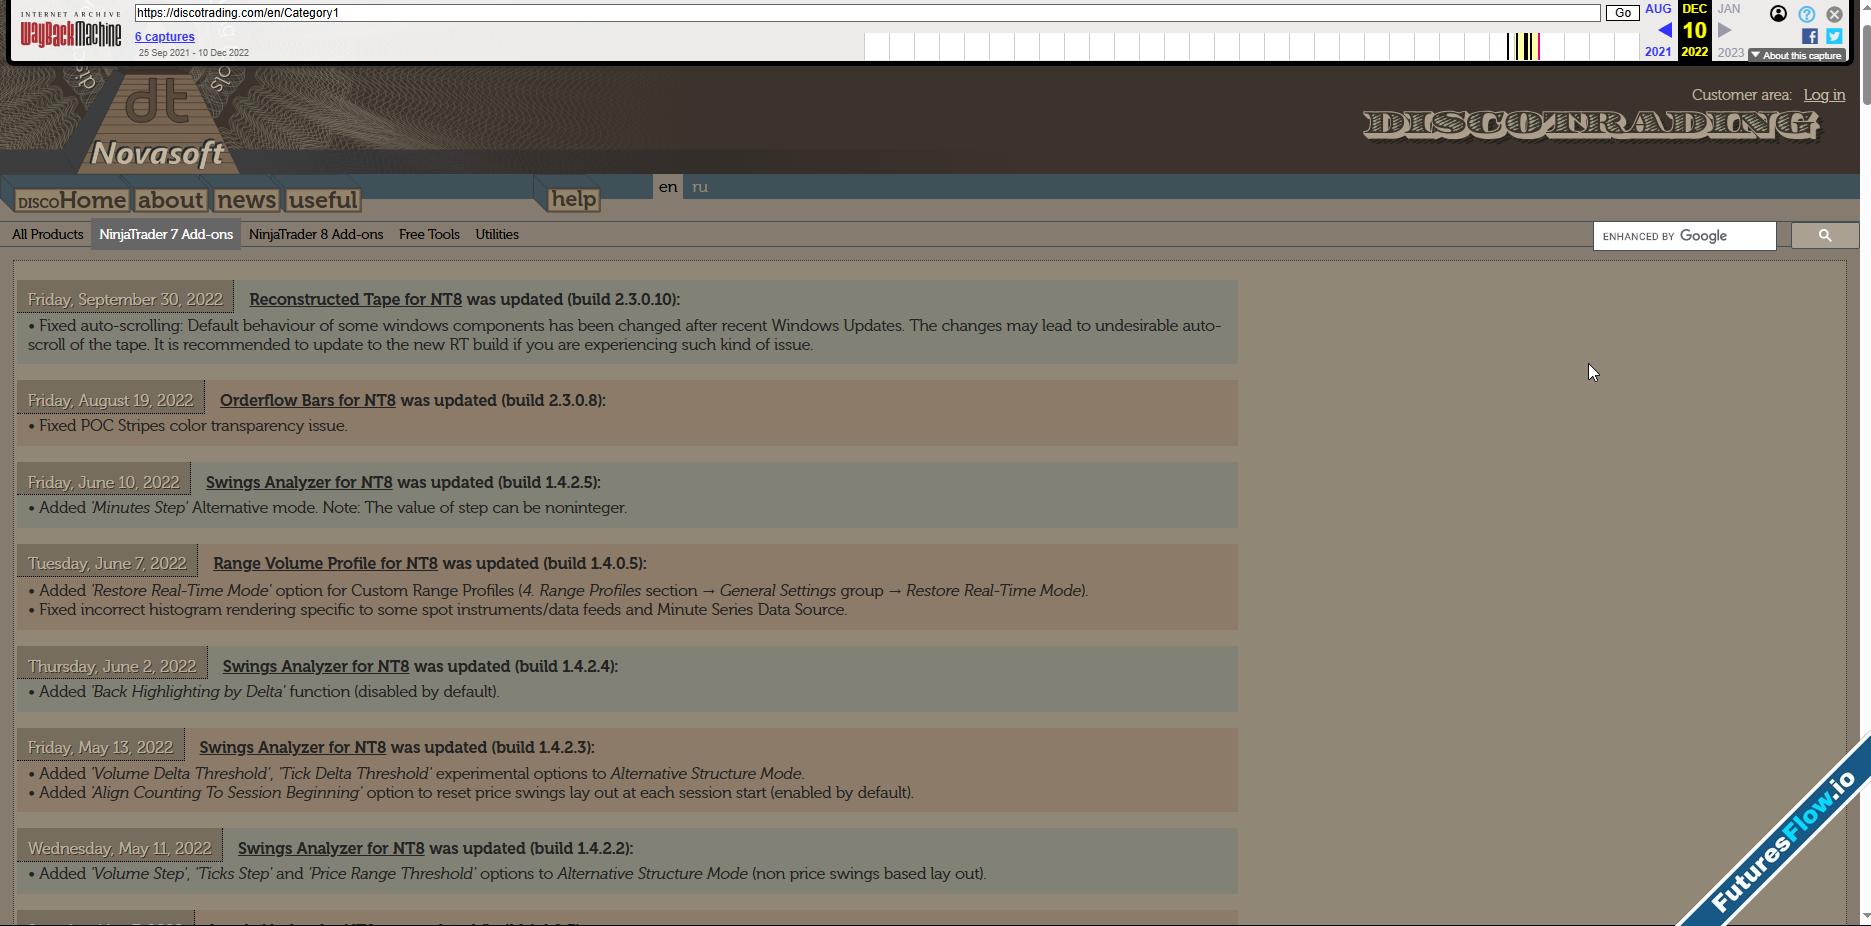Screen dimensions: 1871x926
Task: Expand About this capture dropdown
Action: point(1796,56)
